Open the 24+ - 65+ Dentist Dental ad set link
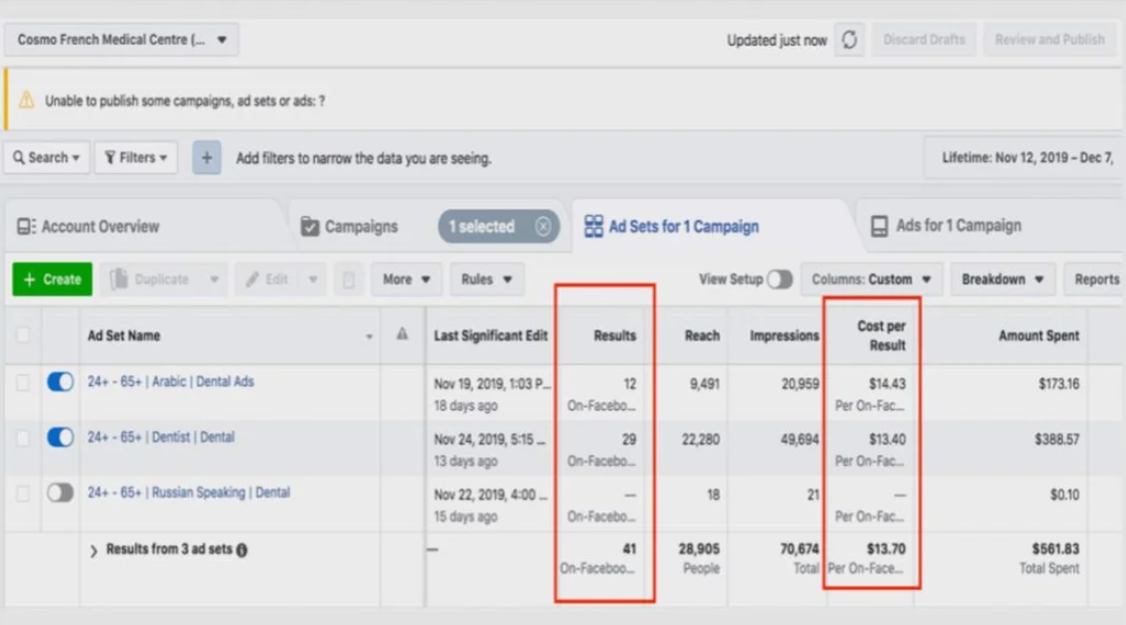Screen dimensions: 1126x625 [161, 437]
